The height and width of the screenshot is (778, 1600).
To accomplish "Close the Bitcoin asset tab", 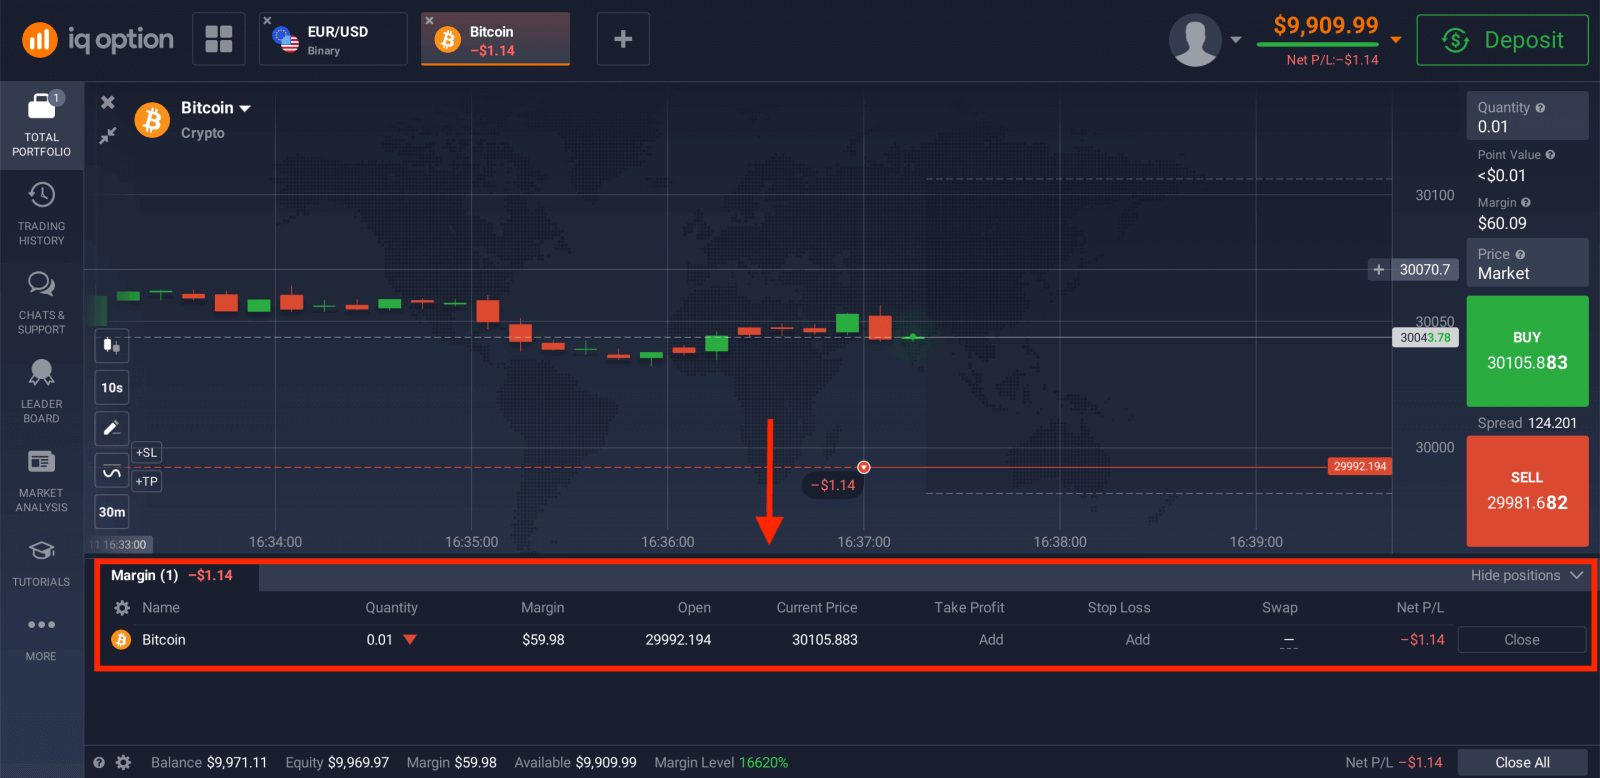I will [x=429, y=21].
